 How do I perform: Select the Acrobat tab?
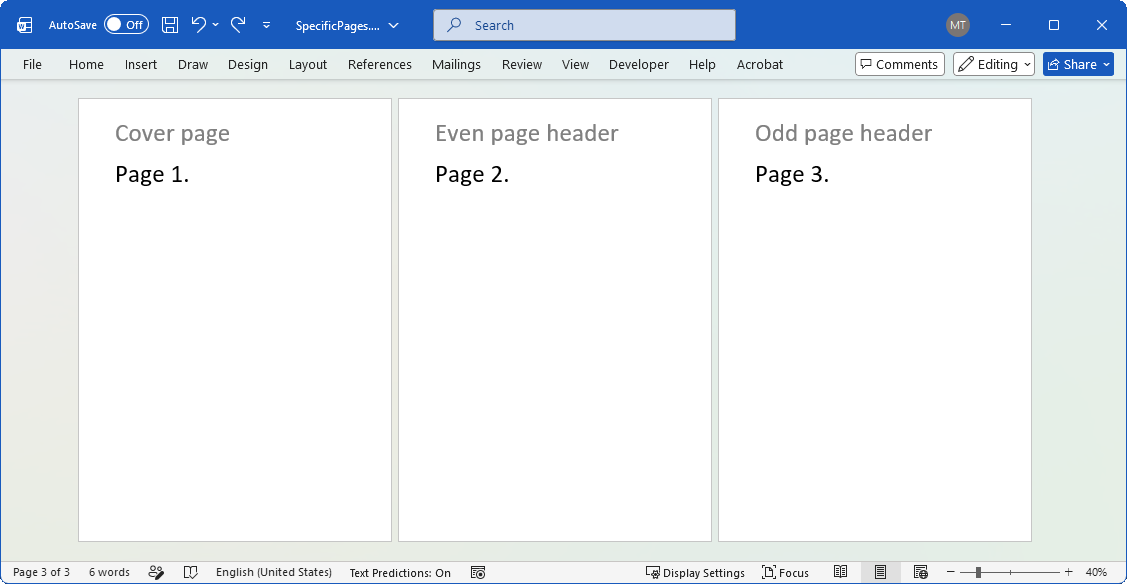point(760,65)
